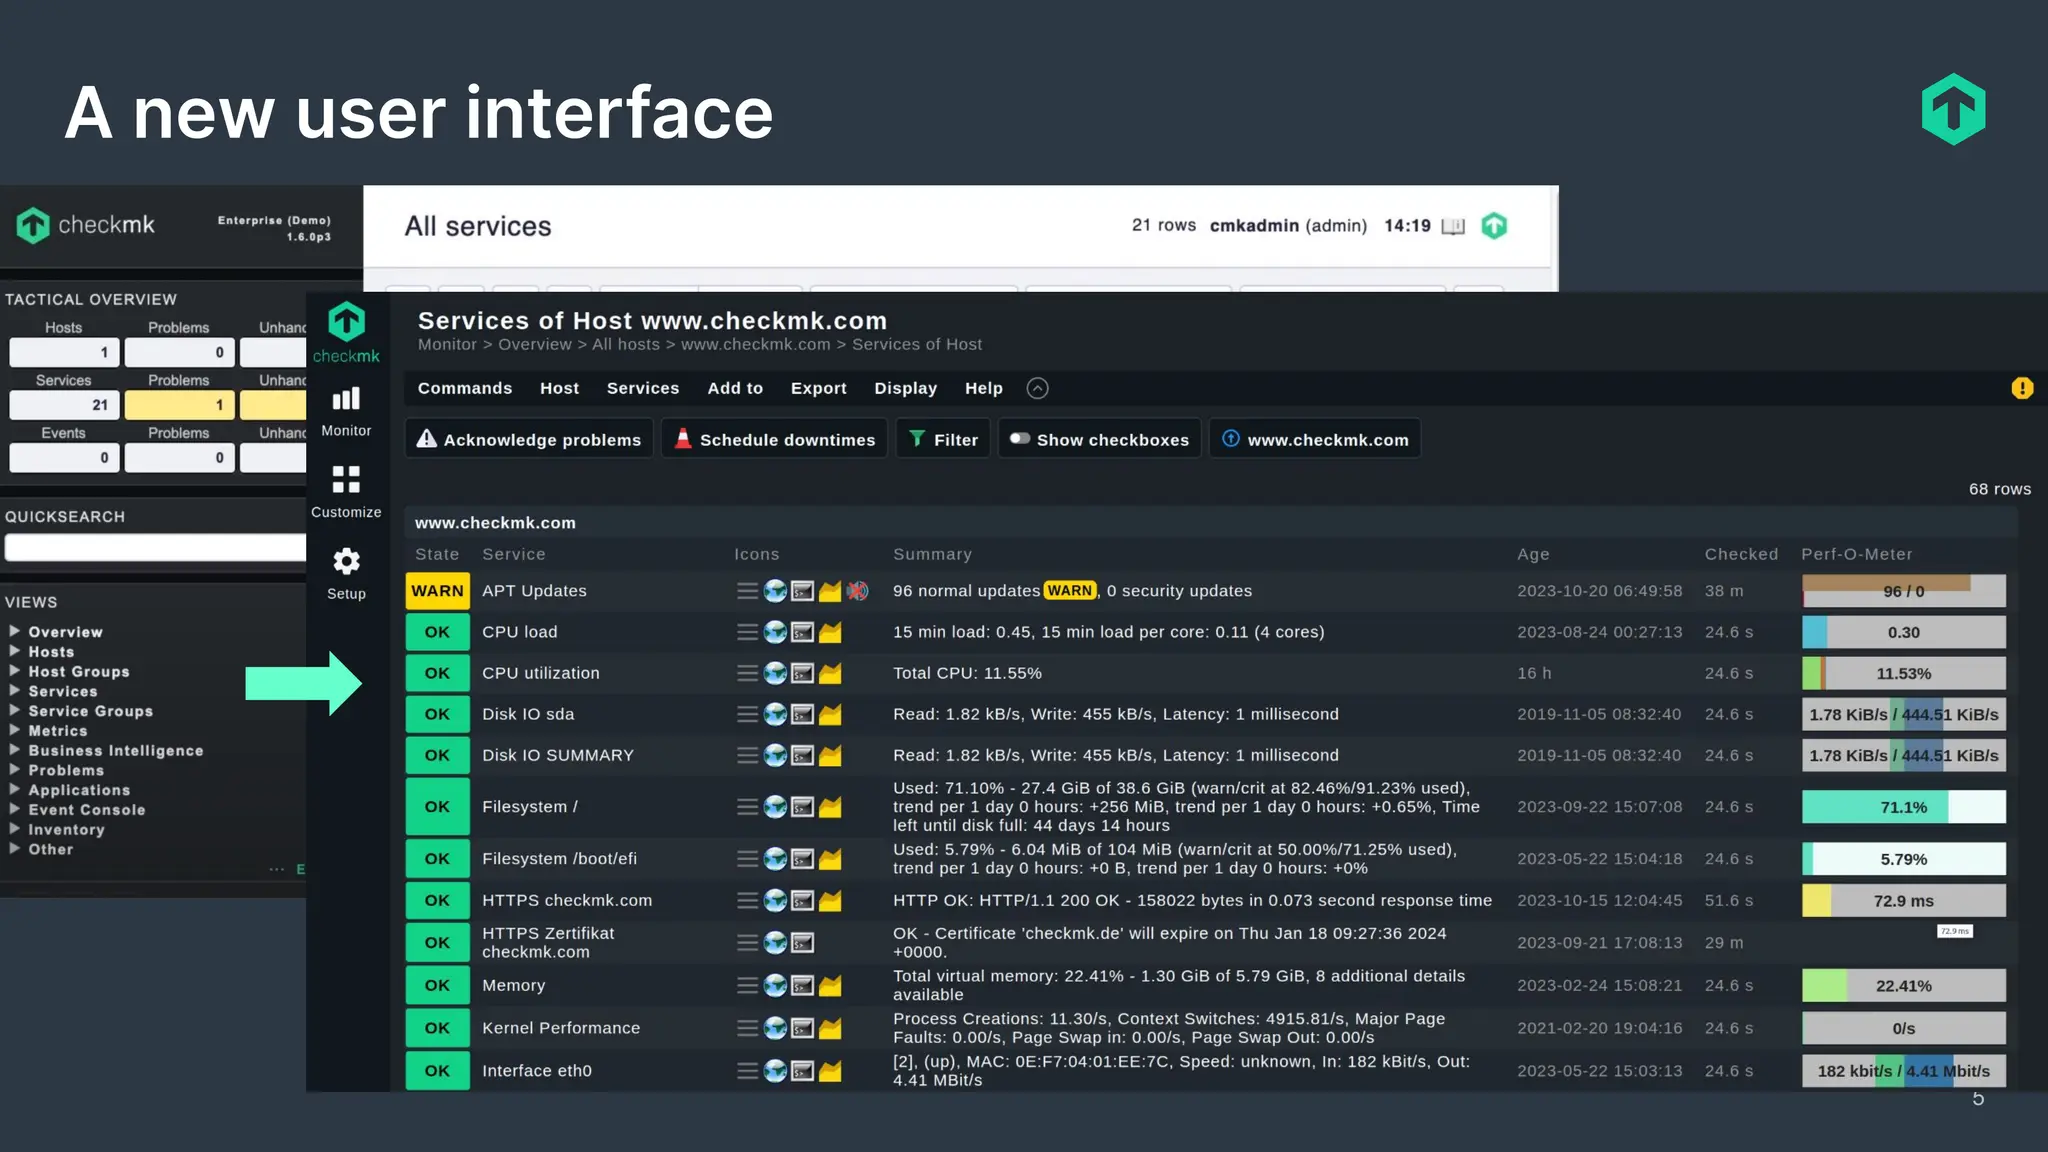Click the 71.1% Perf-O-Meter bar

(x=1904, y=807)
